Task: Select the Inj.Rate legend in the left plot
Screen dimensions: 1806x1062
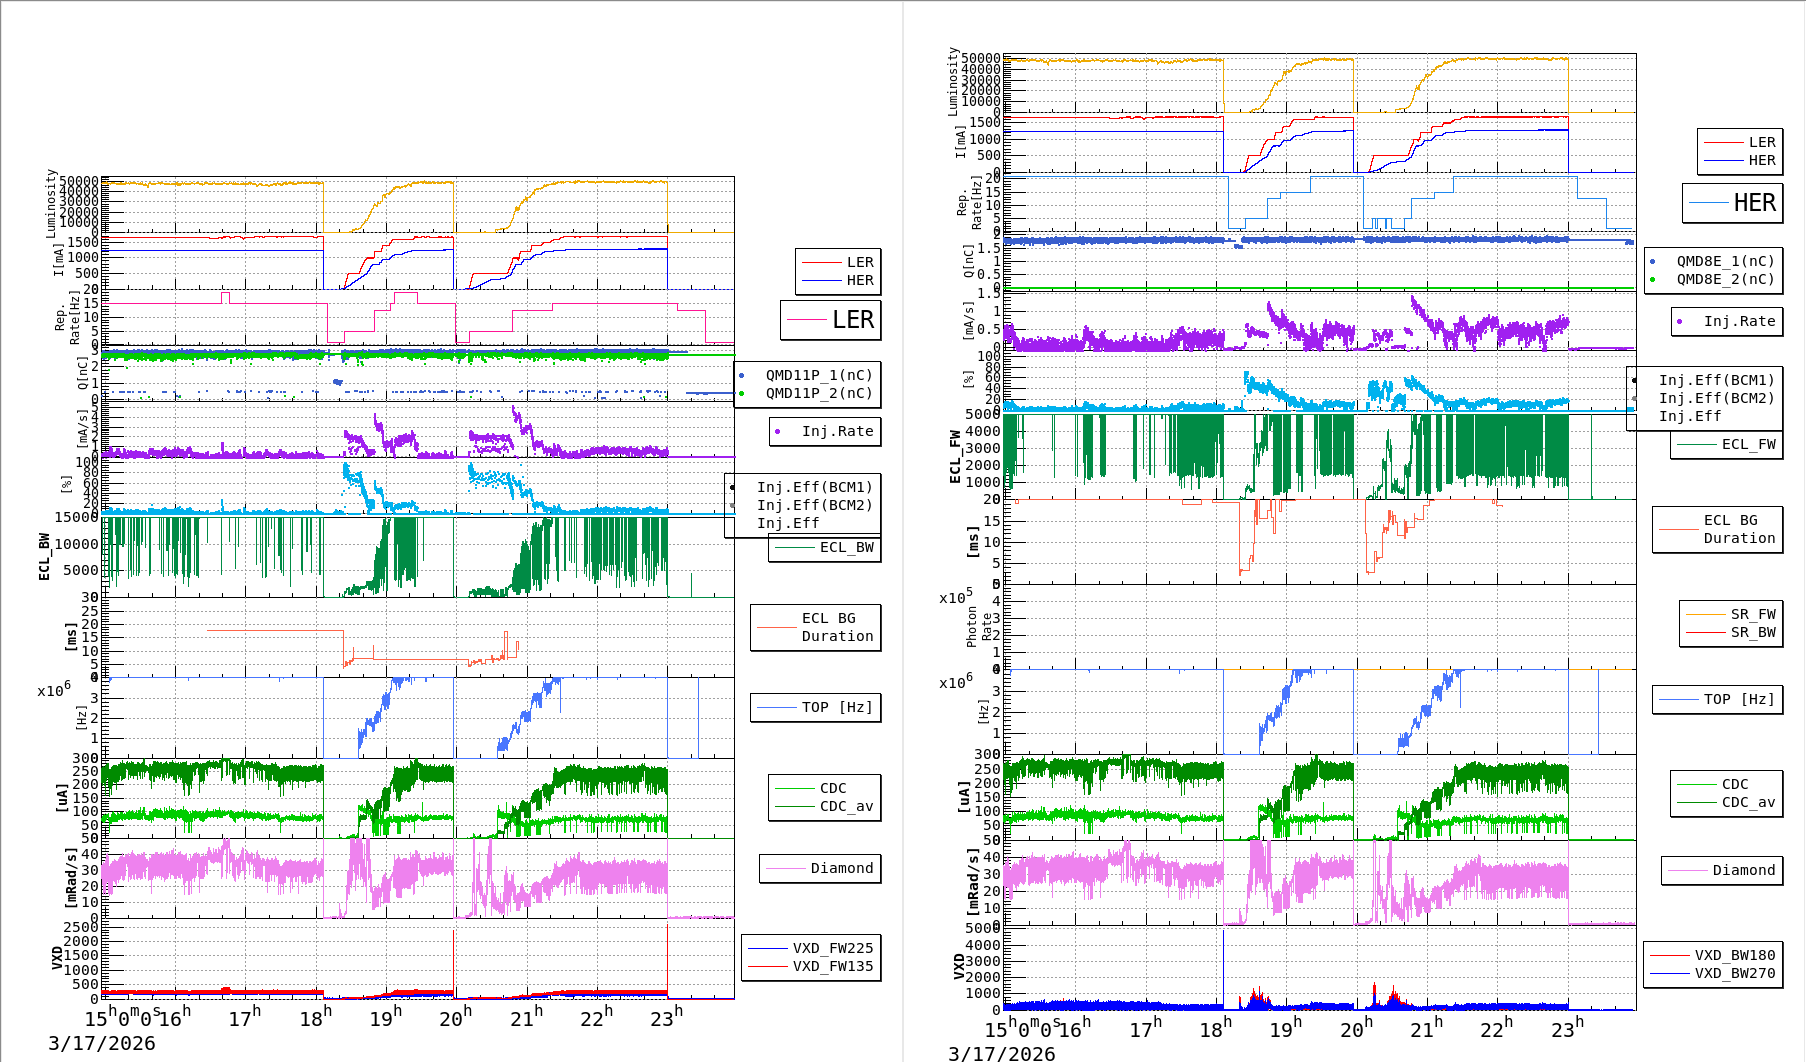Action: 825,431
